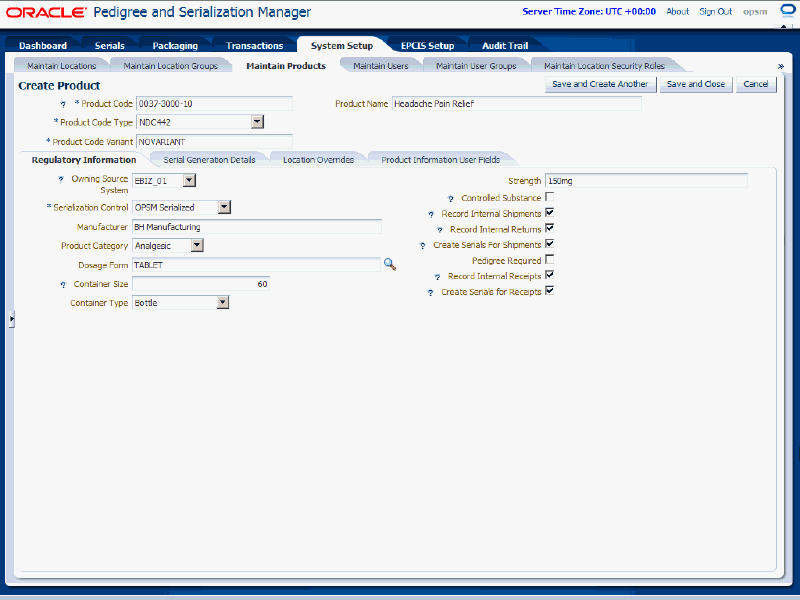Screen dimensions: 800x600
Task: Click into the Container Size field
Action: (x=201, y=284)
